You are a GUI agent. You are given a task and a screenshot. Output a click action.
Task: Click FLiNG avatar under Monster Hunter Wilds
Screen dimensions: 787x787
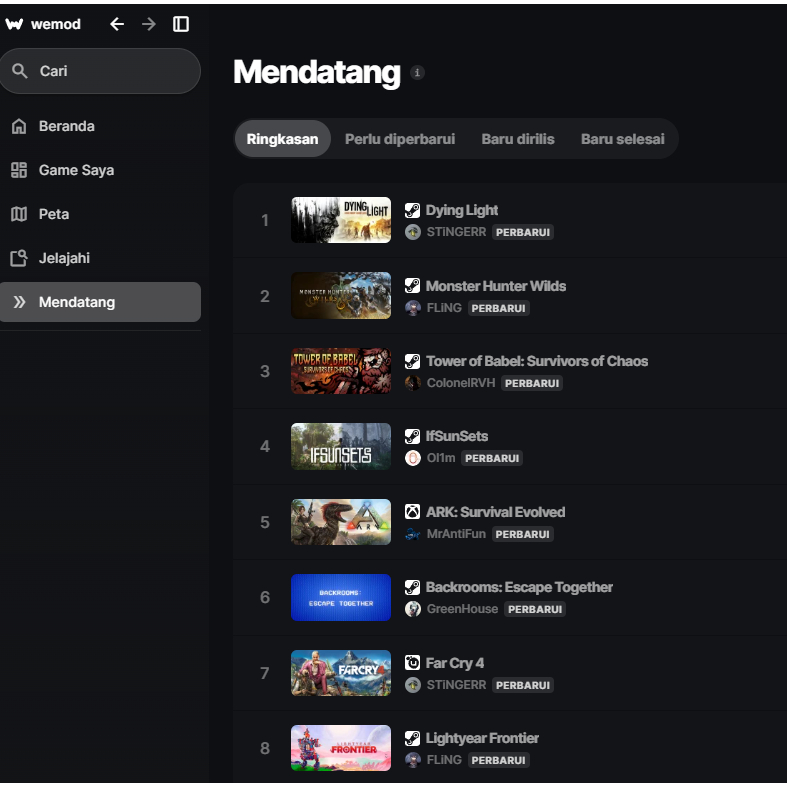(x=413, y=308)
